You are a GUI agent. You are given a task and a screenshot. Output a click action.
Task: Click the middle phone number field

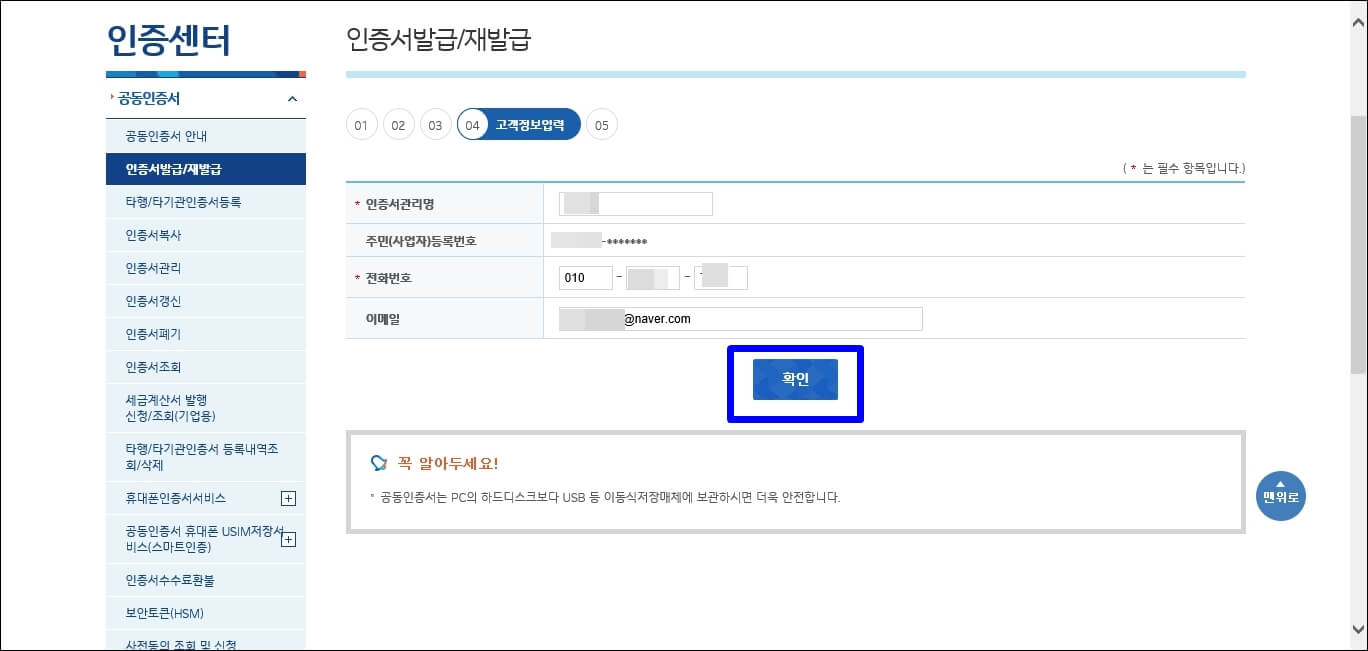click(653, 278)
